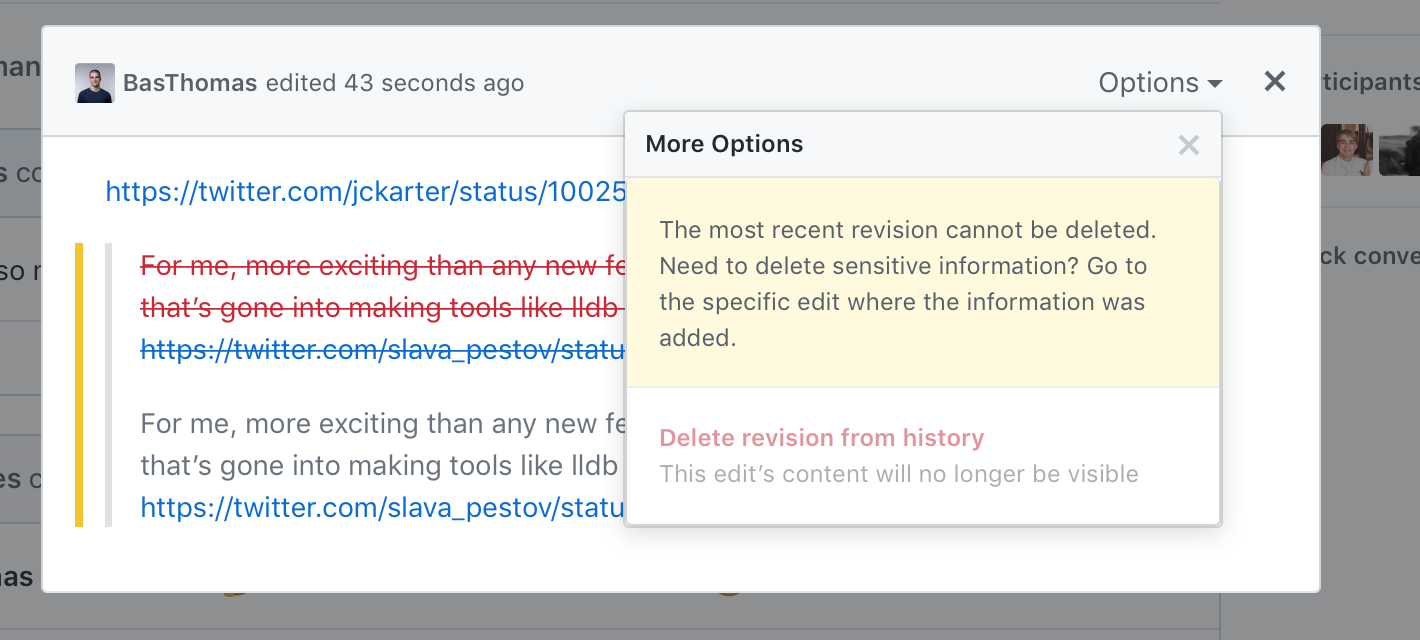The width and height of the screenshot is (1420, 640).
Task: Select the gray quote indicator bar
Action: [x=109, y=385]
